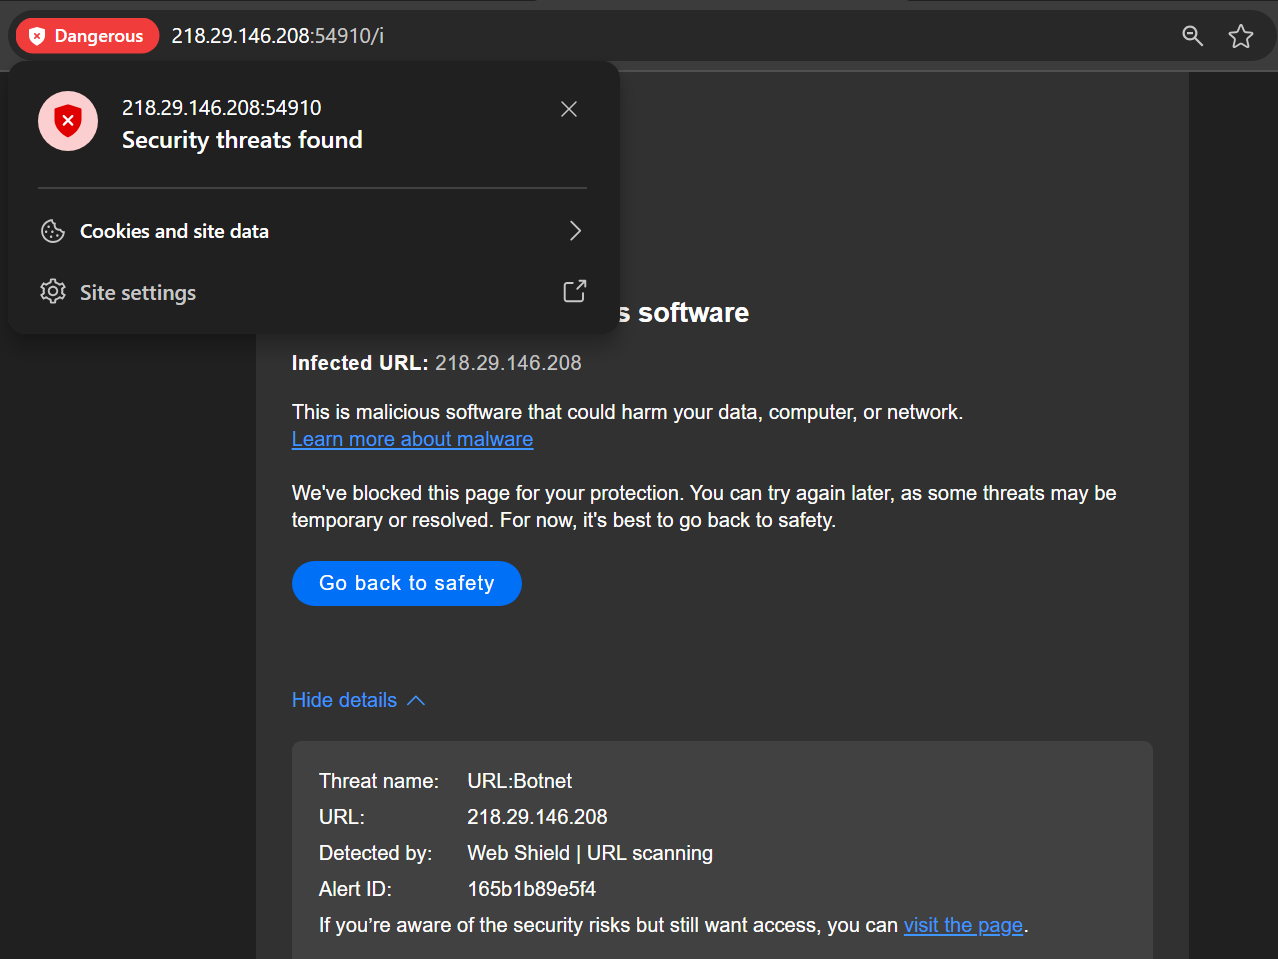The width and height of the screenshot is (1278, 959).
Task: Close the security threats popup
Action: [x=569, y=109]
